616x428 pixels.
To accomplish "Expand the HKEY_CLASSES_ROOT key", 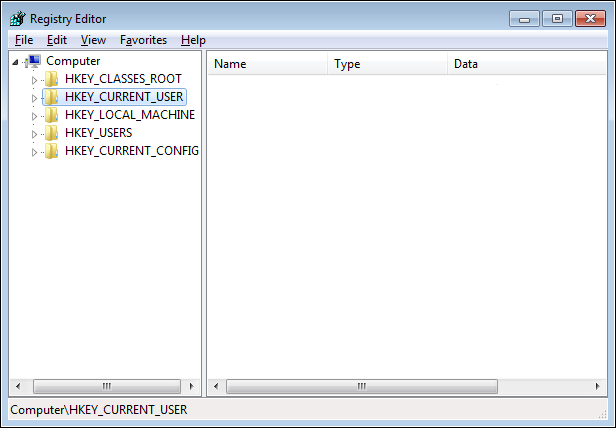I will coord(34,80).
